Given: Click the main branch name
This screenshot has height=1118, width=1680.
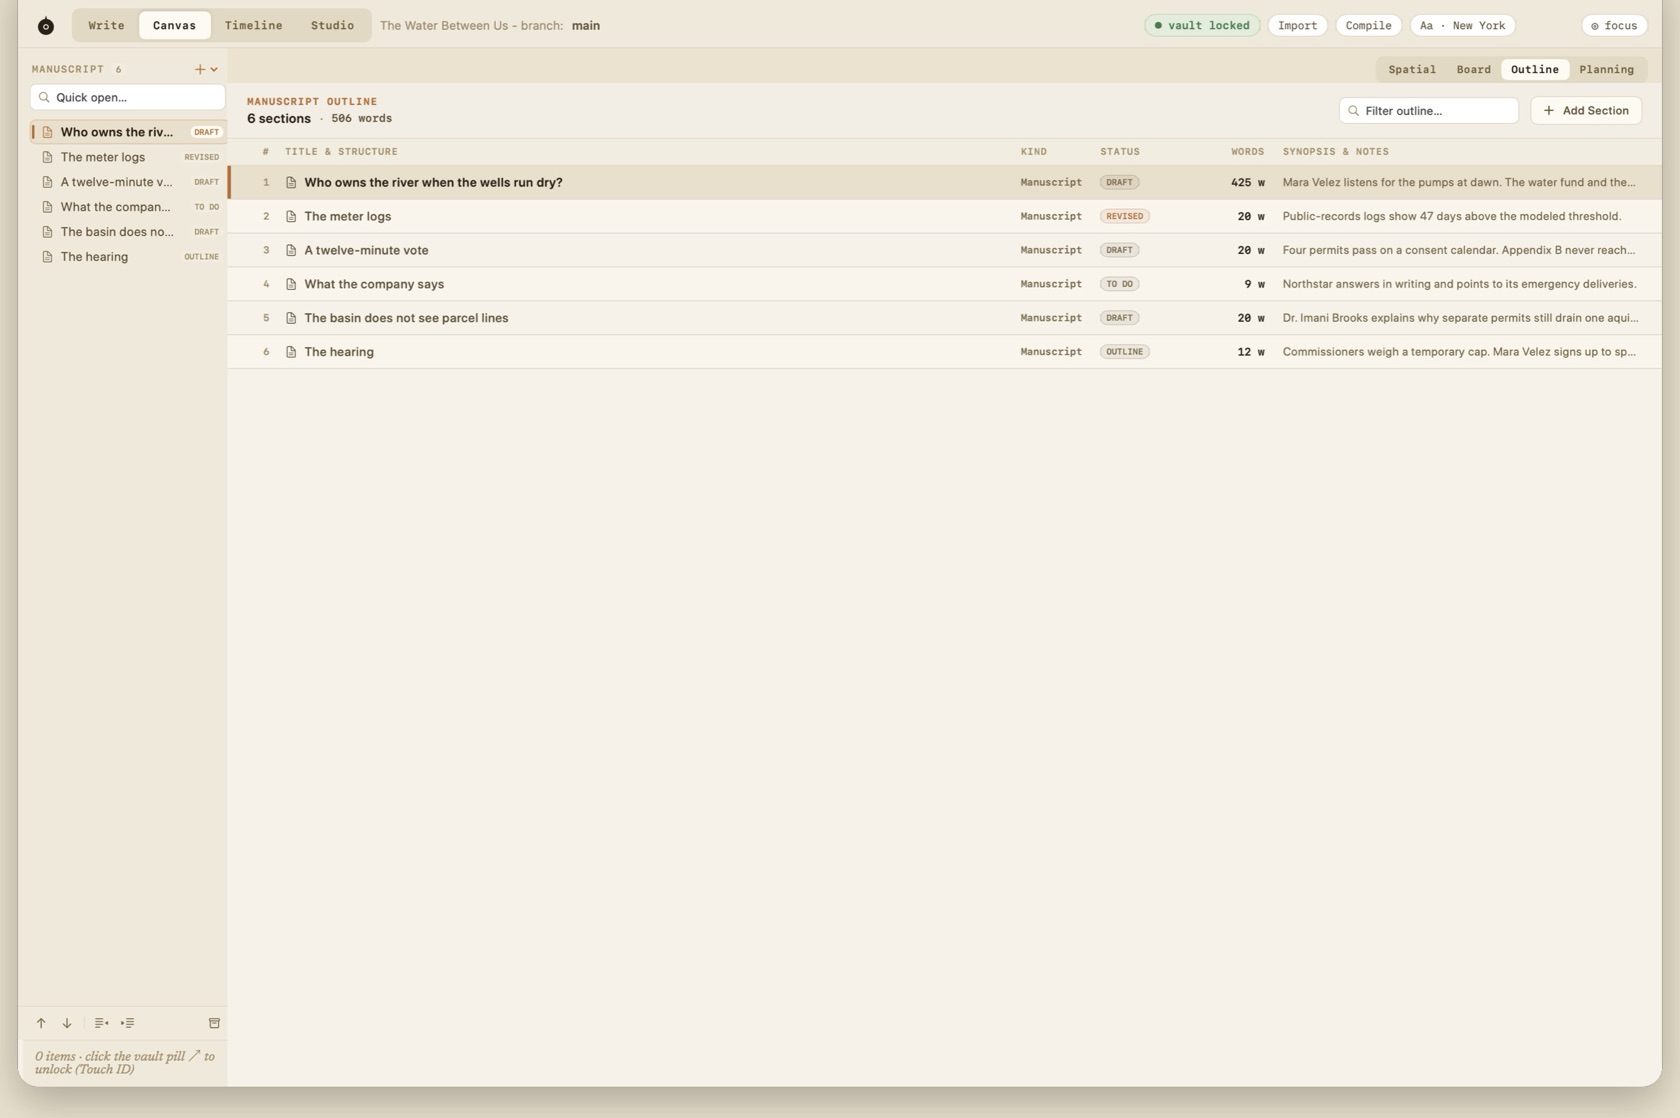Looking at the screenshot, I should pyautogui.click(x=586, y=26).
